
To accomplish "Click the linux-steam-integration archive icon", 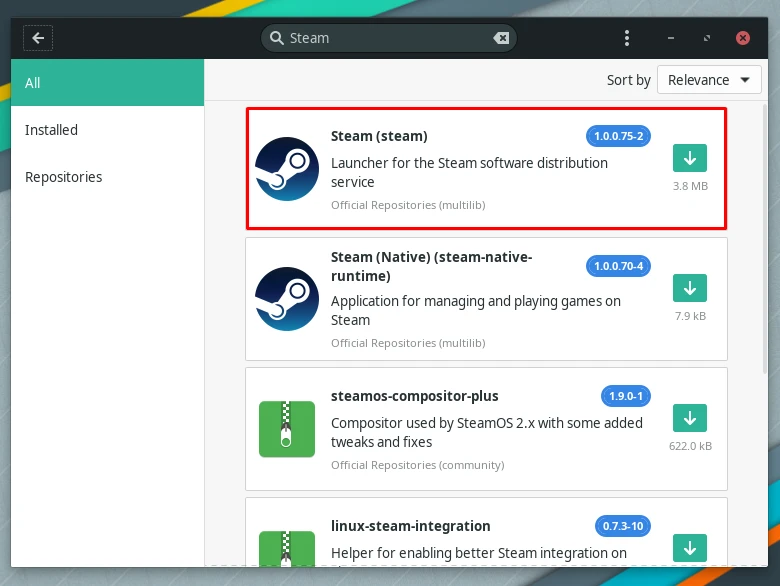I will click(x=287, y=549).
